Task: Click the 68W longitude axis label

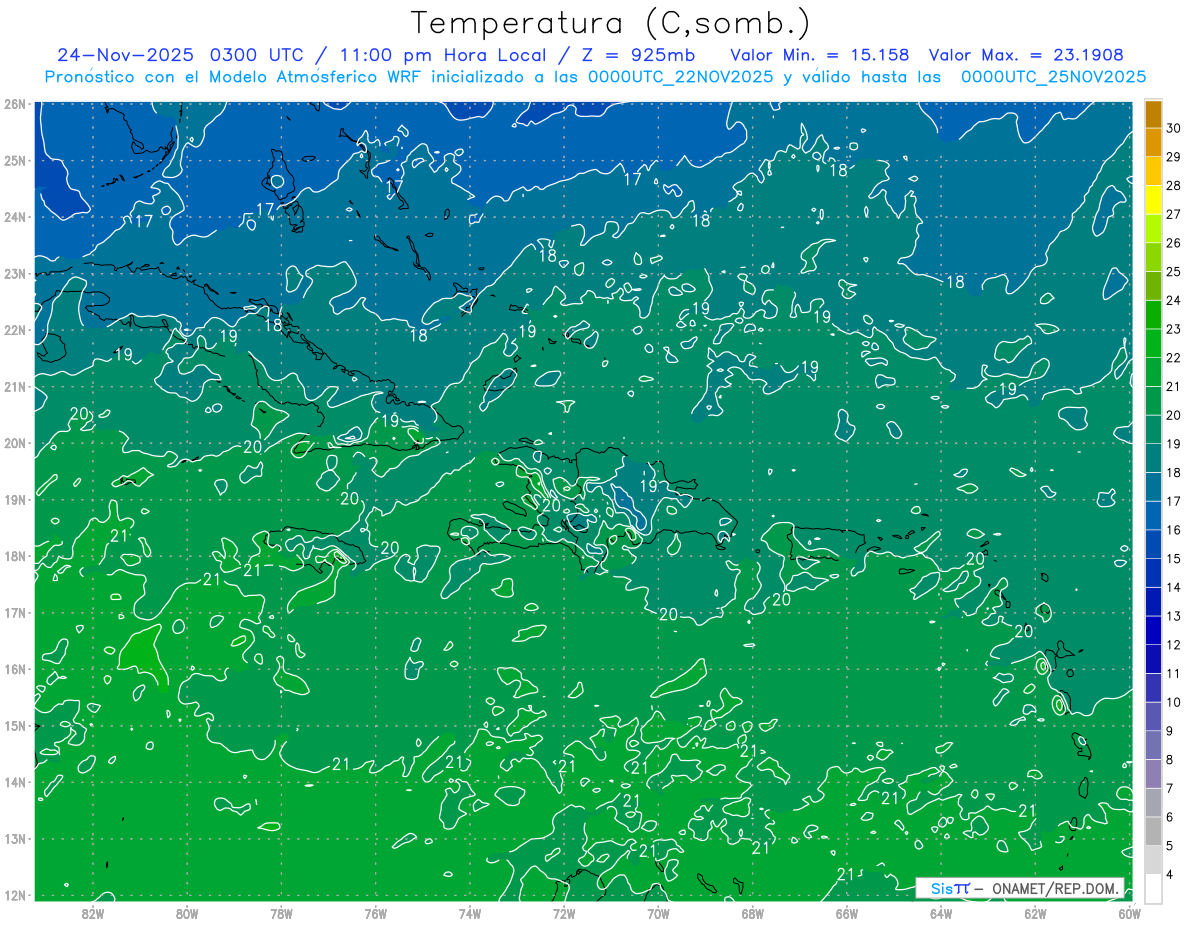Action: [x=753, y=913]
